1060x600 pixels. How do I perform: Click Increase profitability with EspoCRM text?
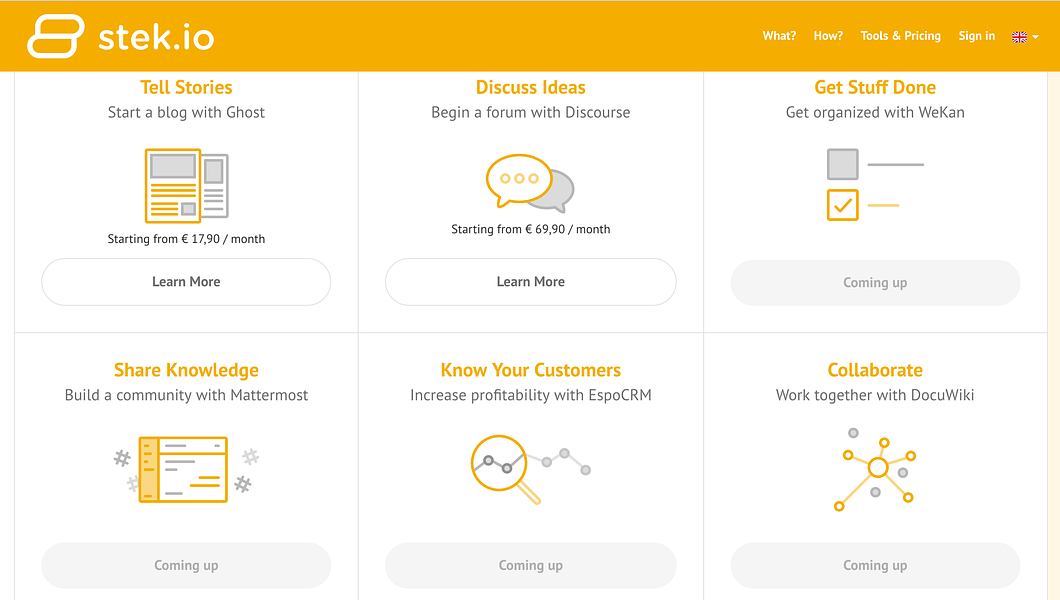(x=531, y=395)
